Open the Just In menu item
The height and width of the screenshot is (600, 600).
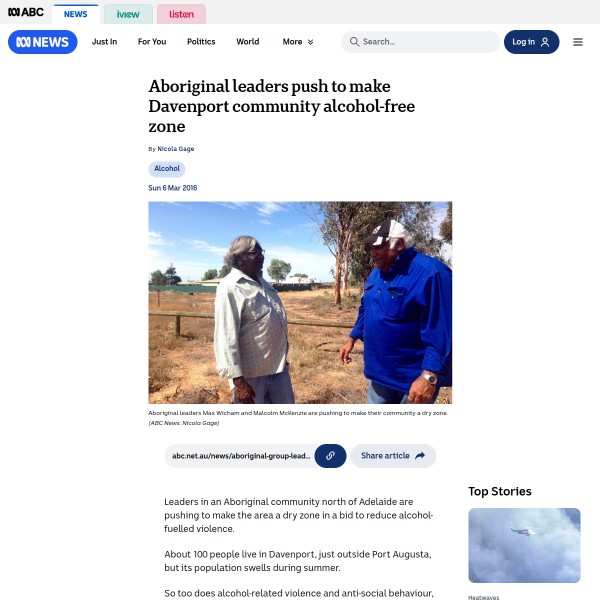(104, 42)
